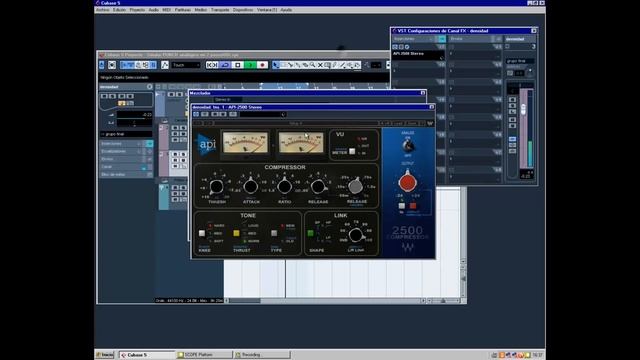Toggle the white IN button under output
The height and width of the screenshot is (360, 640).
pos(402,206)
